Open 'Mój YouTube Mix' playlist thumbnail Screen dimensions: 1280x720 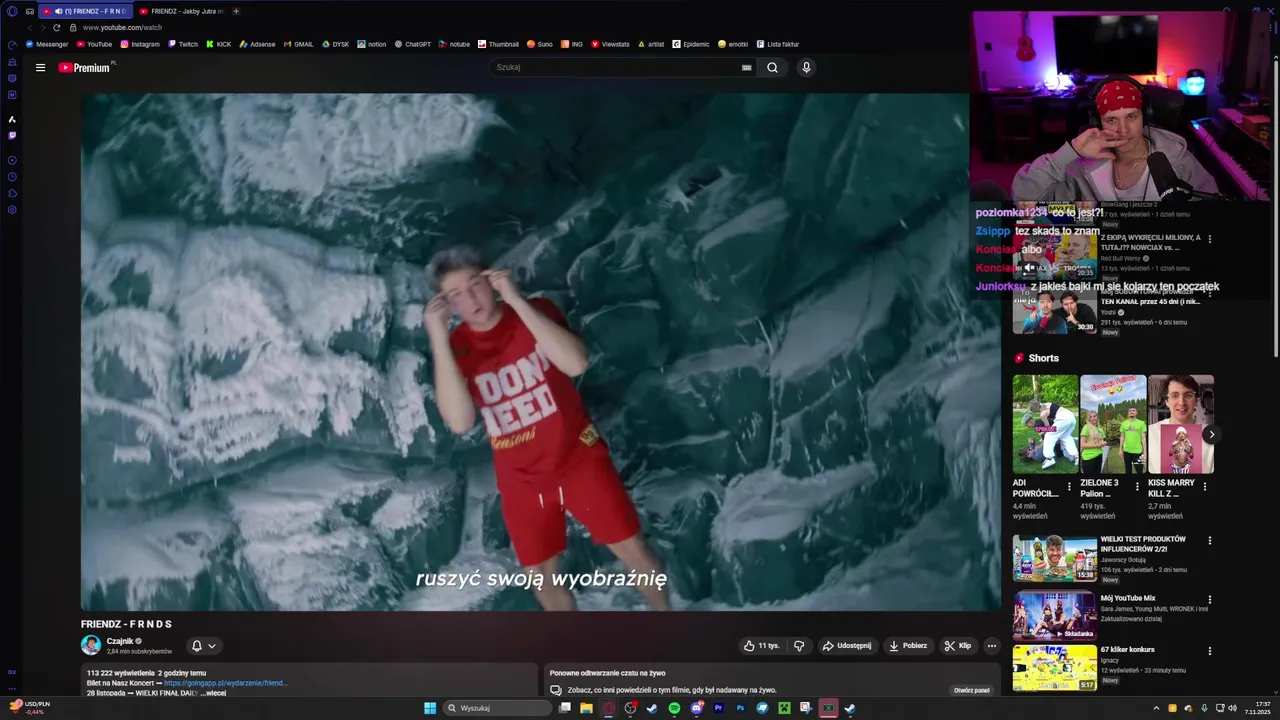click(x=1054, y=615)
